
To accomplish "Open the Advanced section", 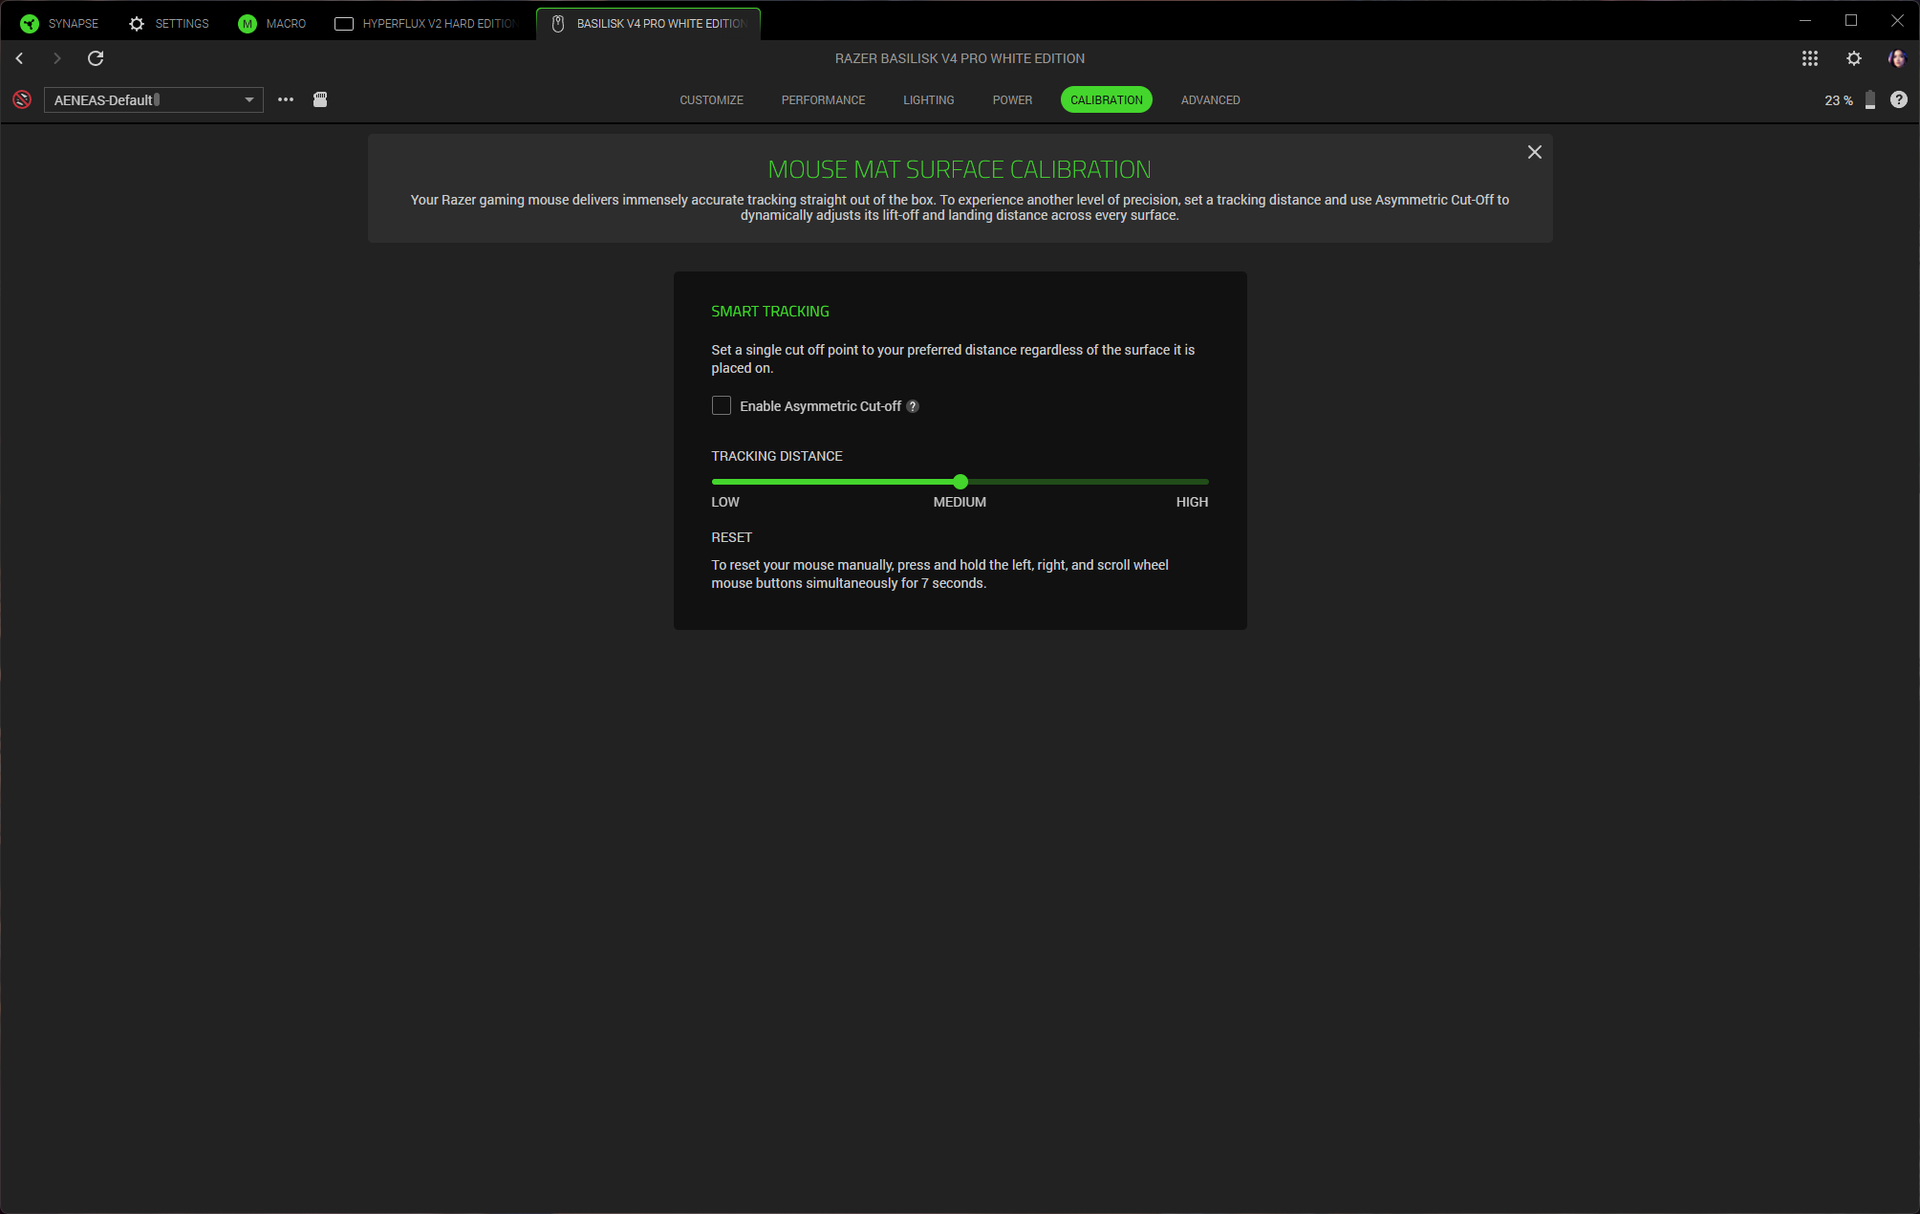I will (x=1210, y=100).
